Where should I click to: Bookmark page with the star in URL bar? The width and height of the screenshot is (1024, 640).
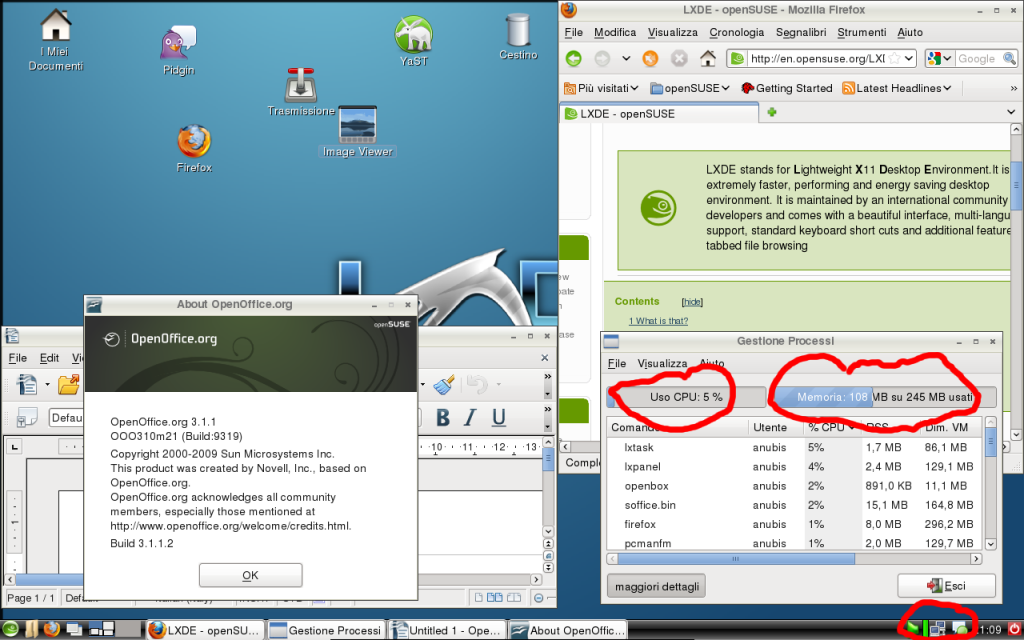pyautogui.click(x=894, y=59)
